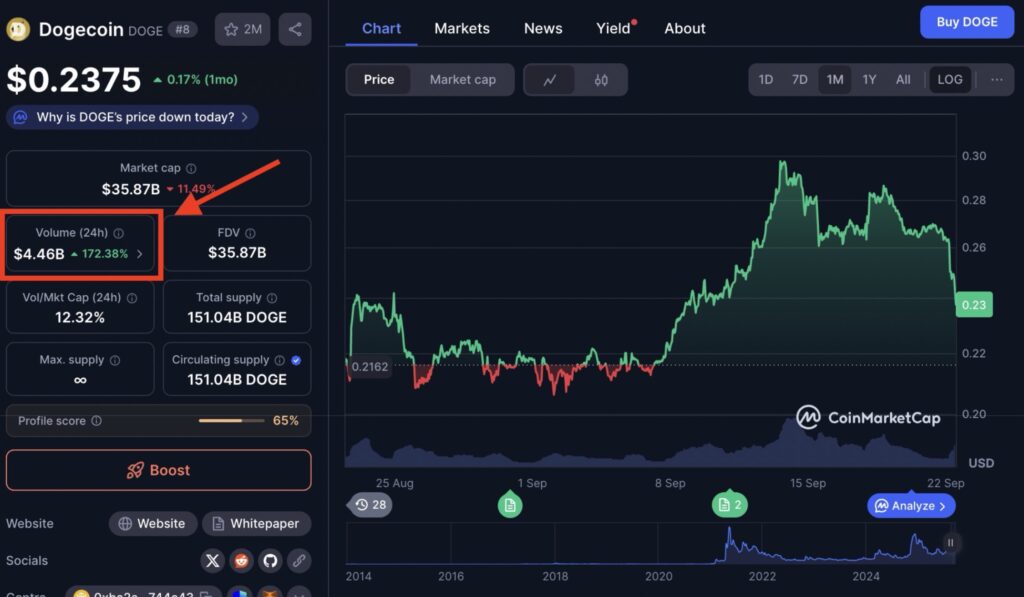Open Volume (24h) info icon
This screenshot has height=597, width=1024.
tap(118, 233)
